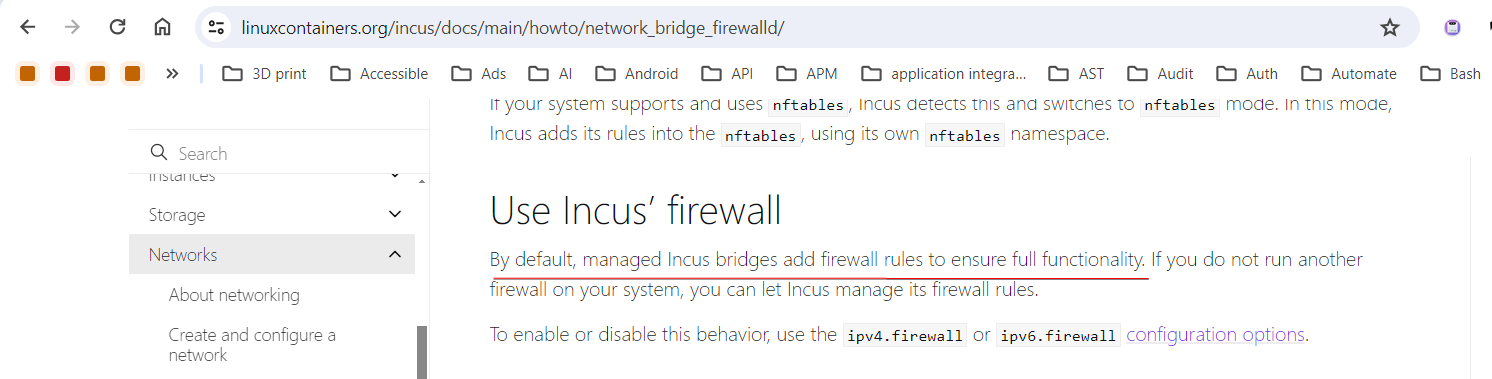Image resolution: width=1492 pixels, height=379 pixels.
Task: Open the purple extension icon in the toolbar
Action: click(x=1453, y=28)
